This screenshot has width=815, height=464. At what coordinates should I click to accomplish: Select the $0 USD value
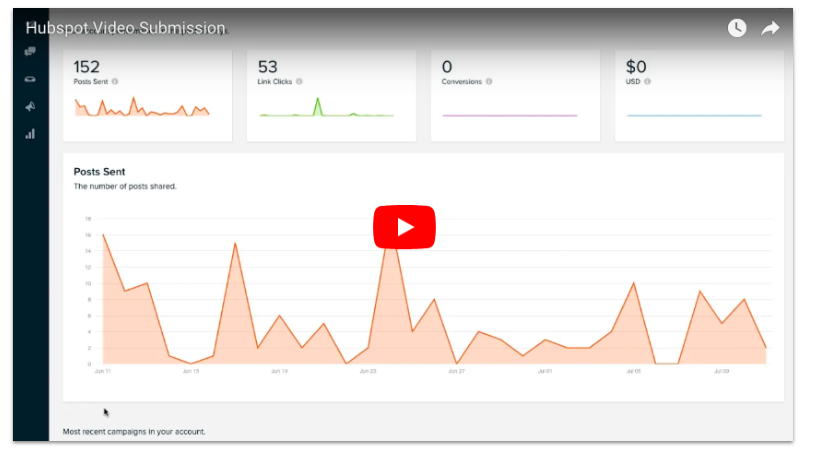[636, 67]
